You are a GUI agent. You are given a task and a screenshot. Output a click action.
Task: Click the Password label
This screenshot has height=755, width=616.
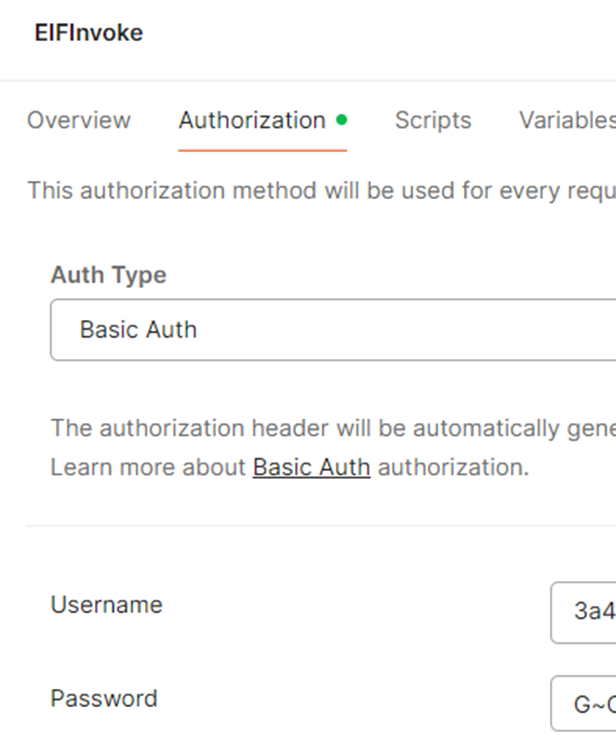pos(104,698)
